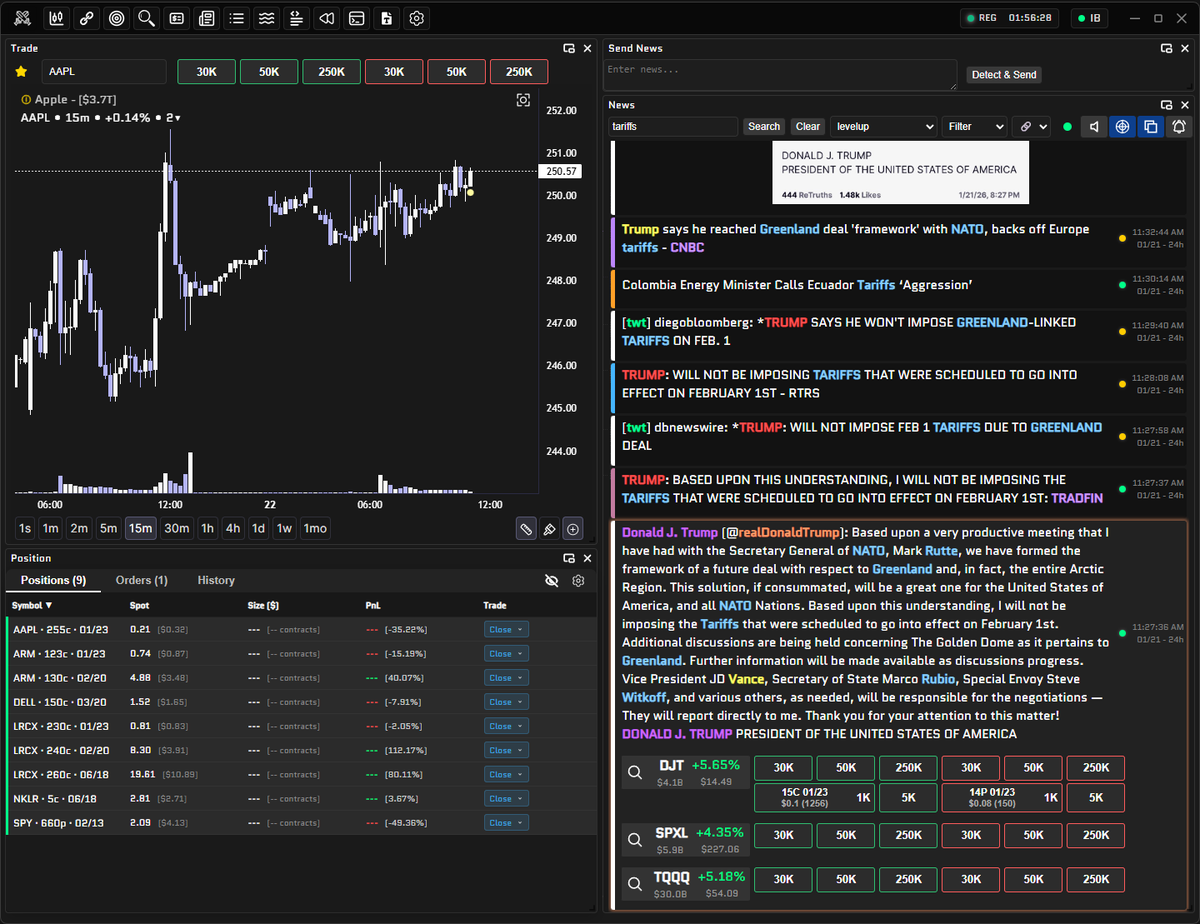Screen dimensions: 1200x924
Task: Open the Position panel settings gear
Action: (x=578, y=580)
